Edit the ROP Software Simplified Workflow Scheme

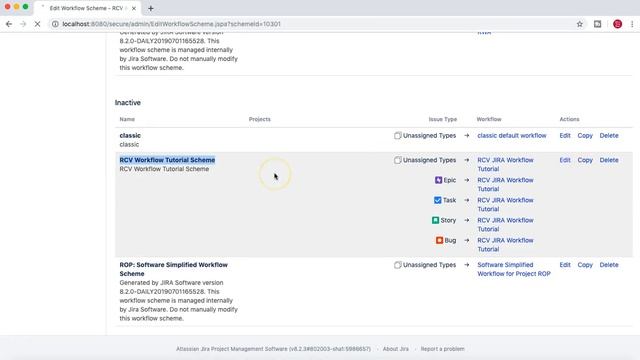565,265
